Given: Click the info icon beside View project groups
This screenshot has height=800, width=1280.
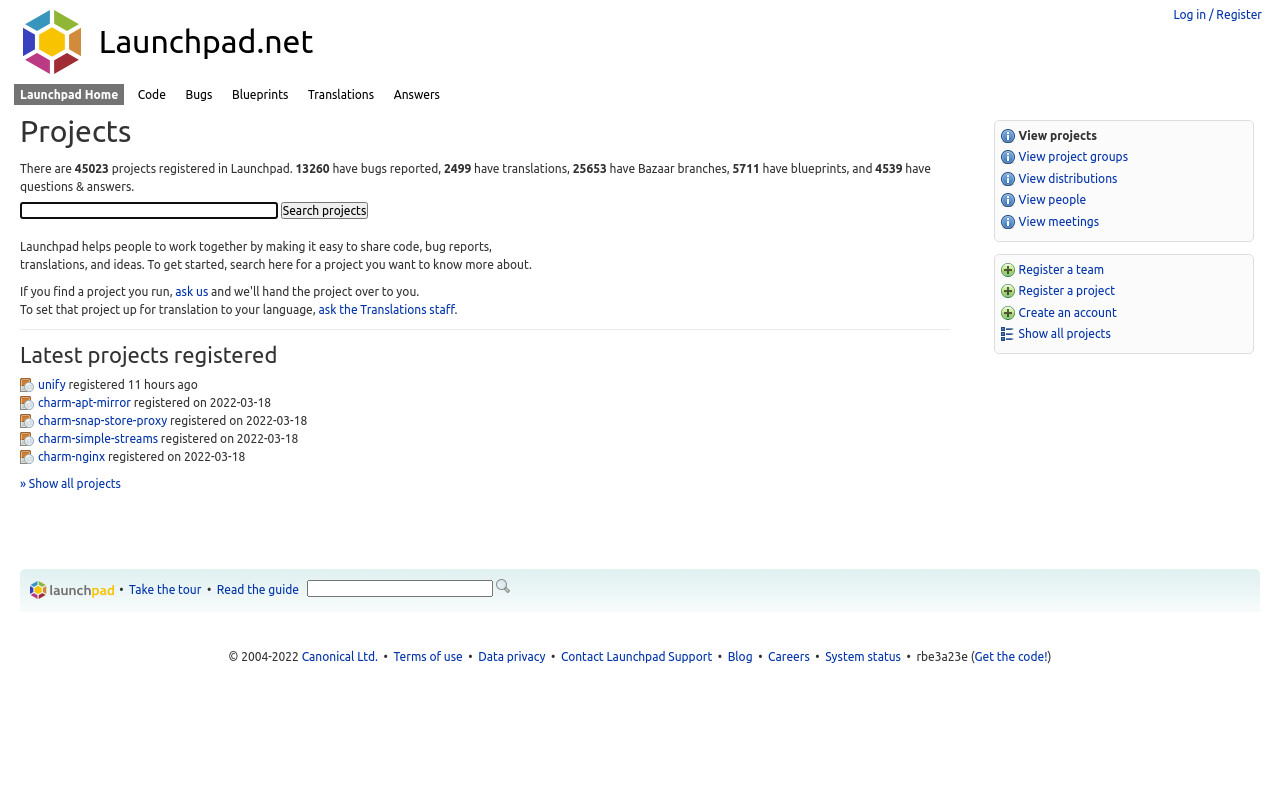Looking at the screenshot, I should click(x=1008, y=157).
